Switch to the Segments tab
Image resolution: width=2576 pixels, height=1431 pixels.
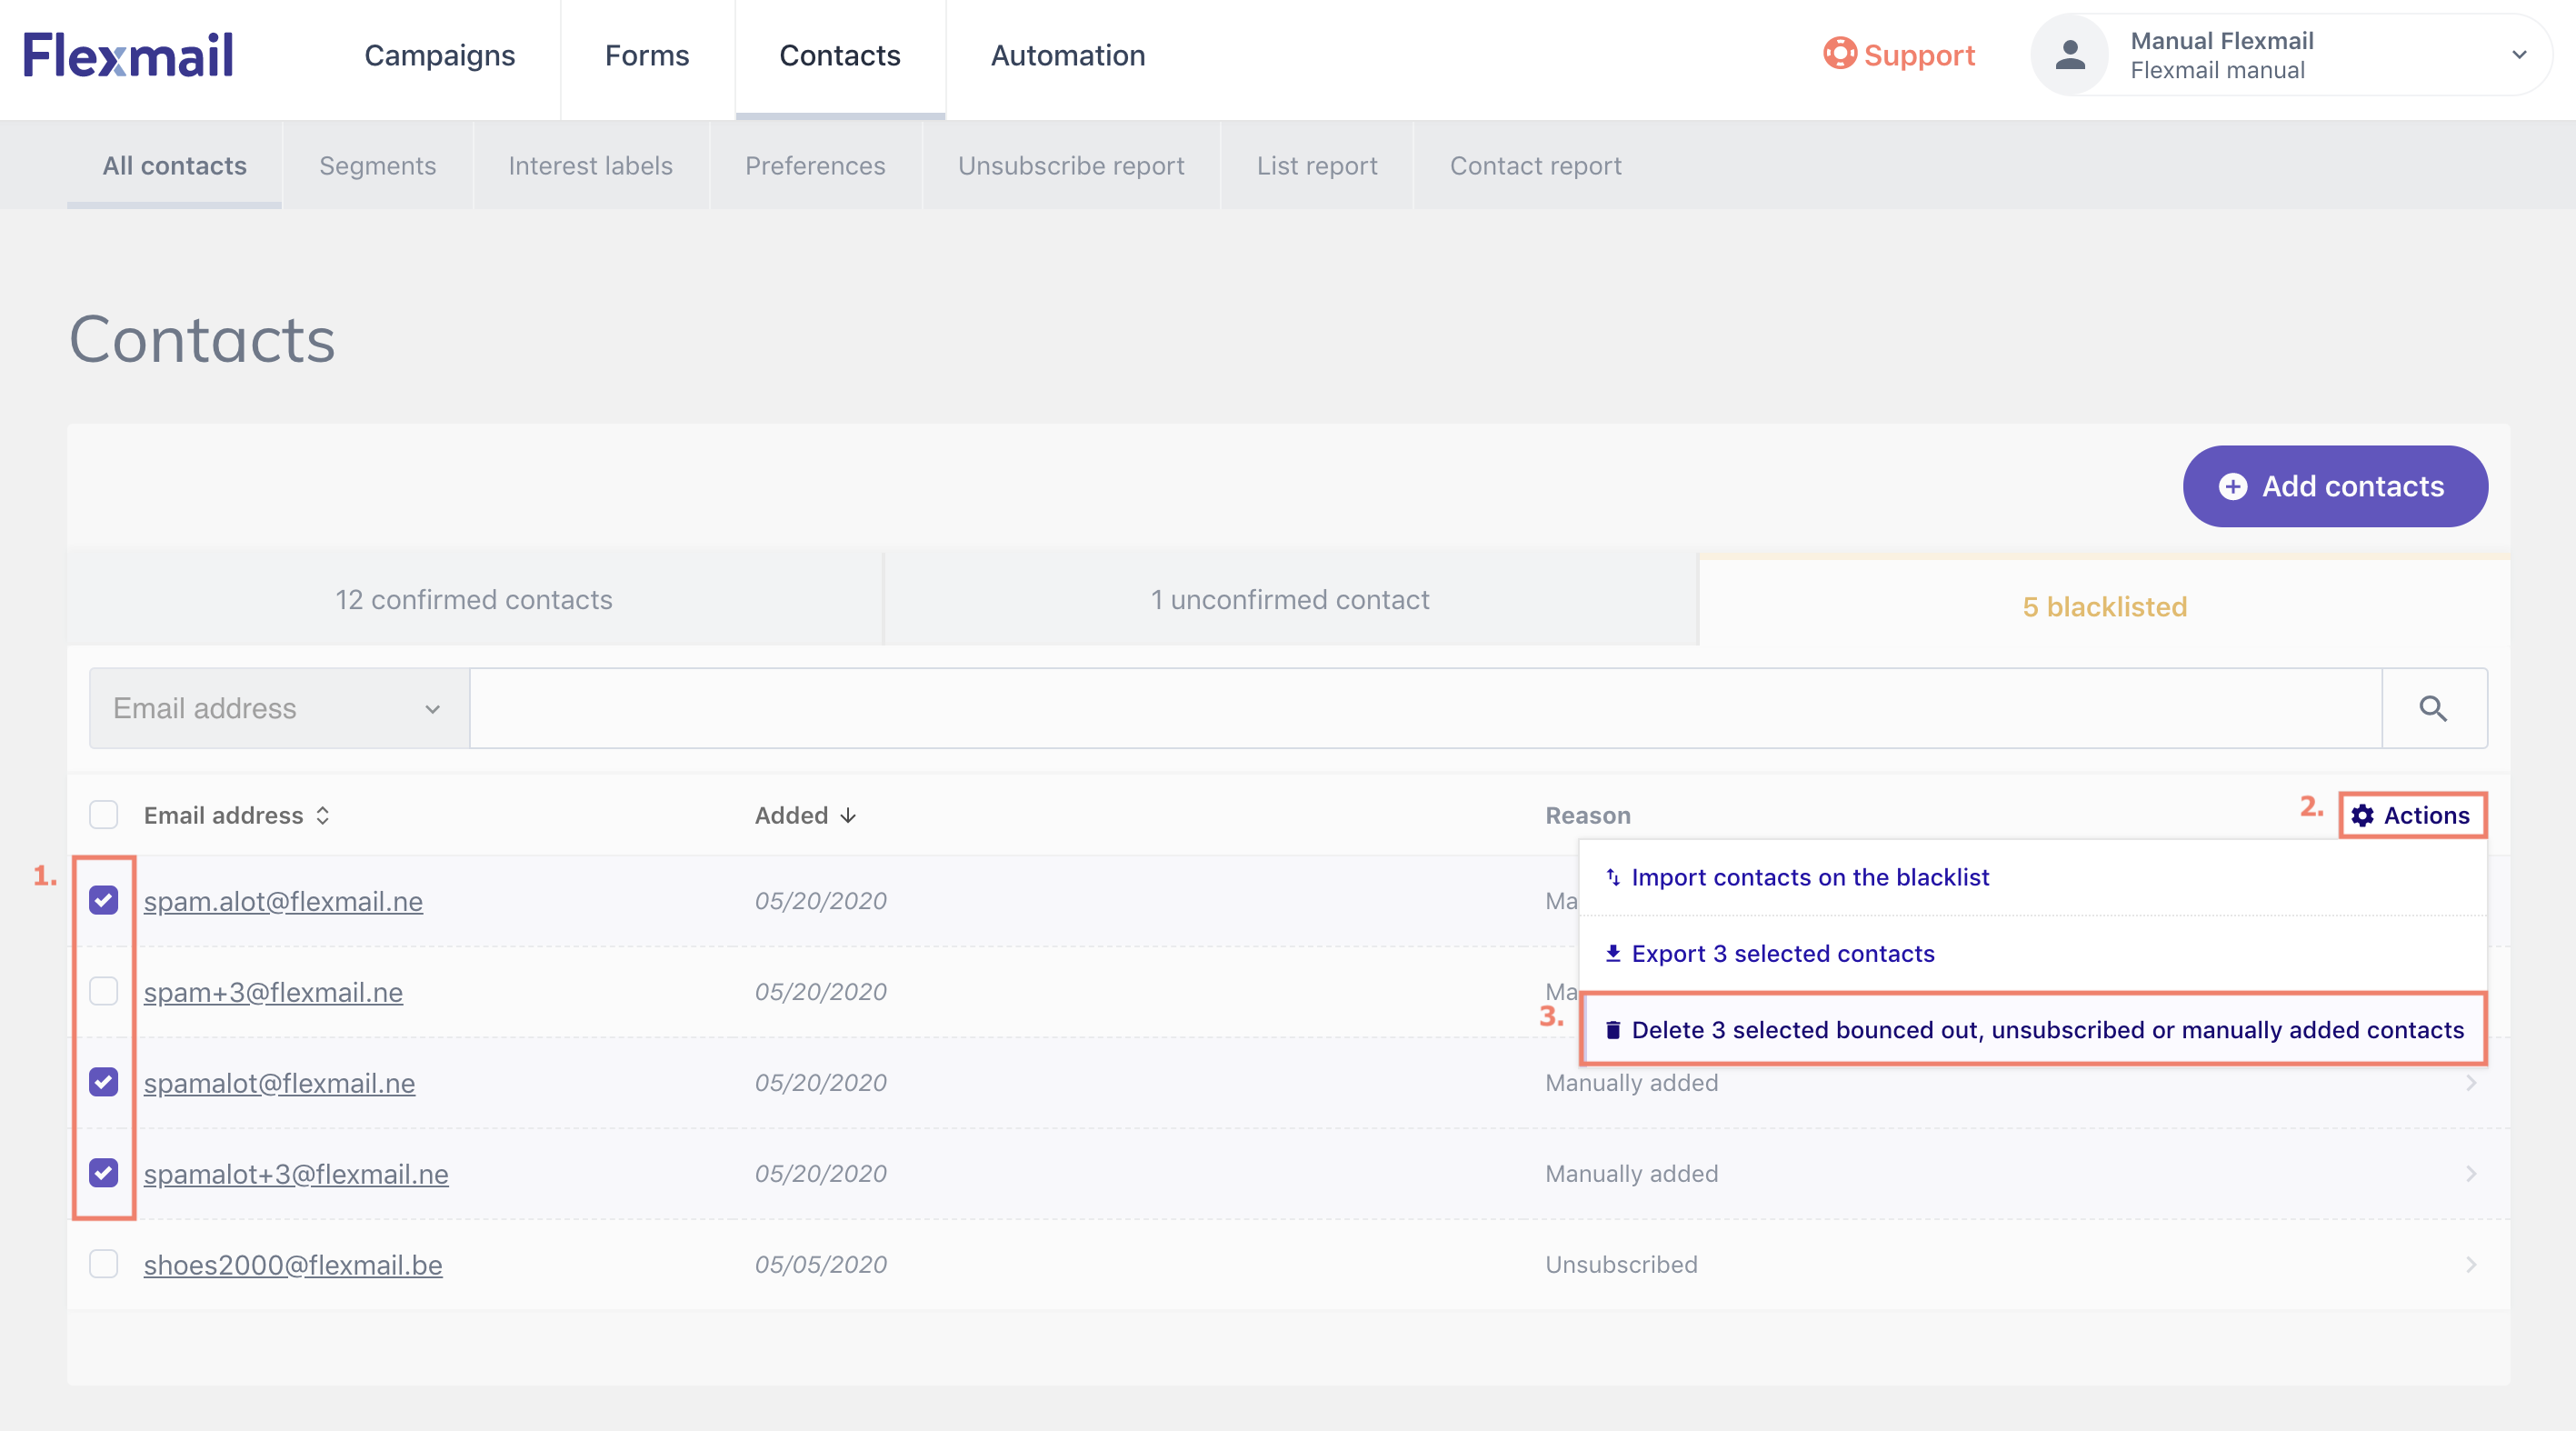pyautogui.click(x=377, y=166)
